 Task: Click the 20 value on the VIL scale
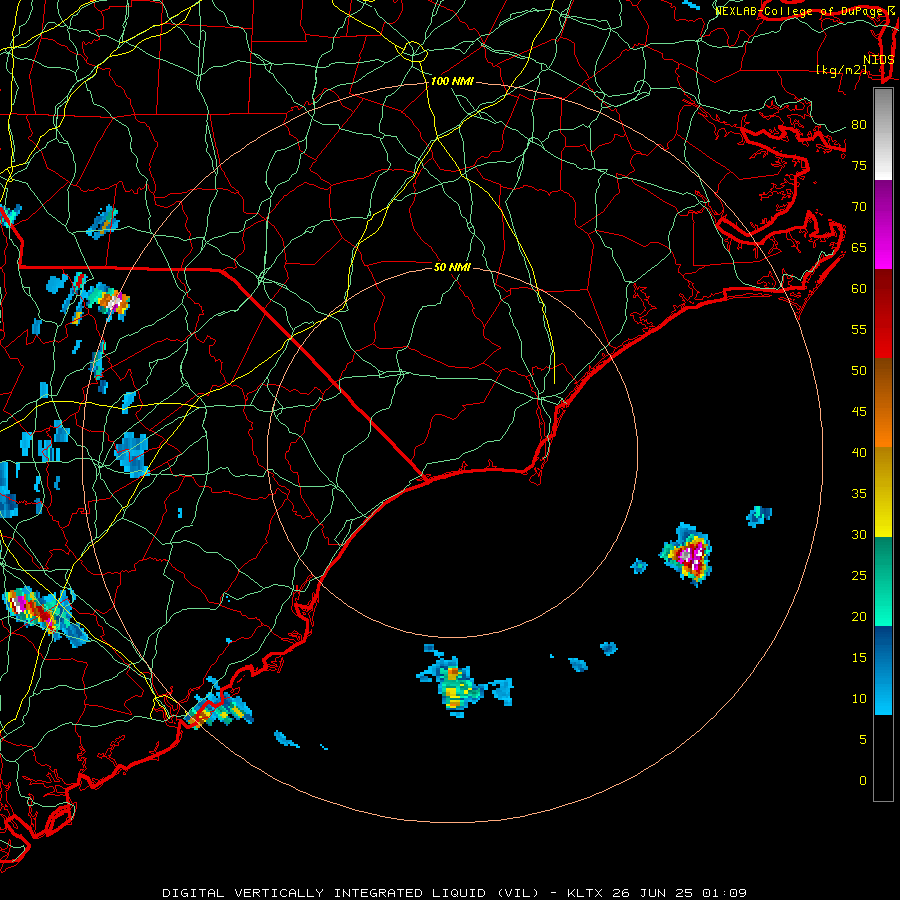click(x=859, y=616)
